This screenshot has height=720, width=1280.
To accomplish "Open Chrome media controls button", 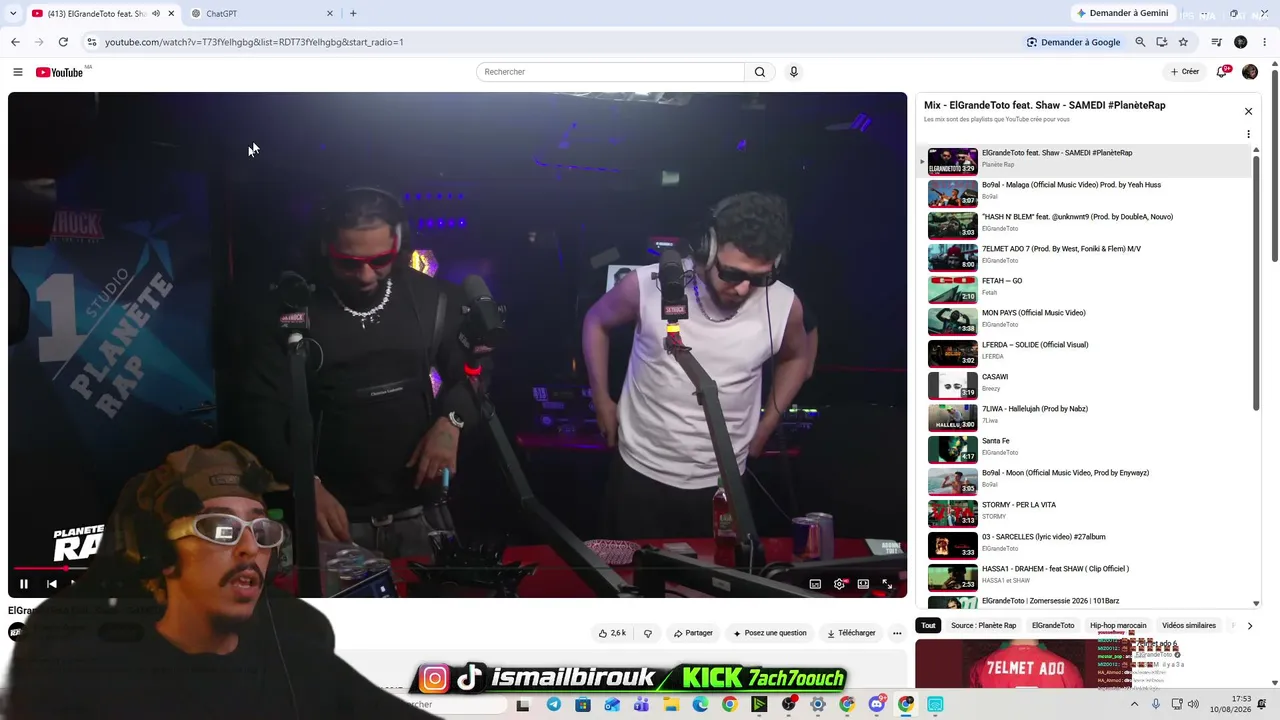I will pyautogui.click(x=1216, y=42).
